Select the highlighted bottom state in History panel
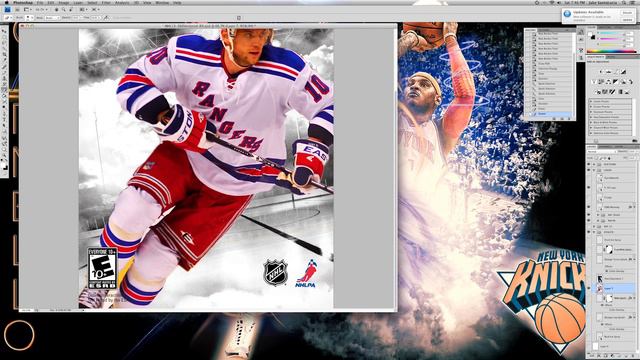640x360 pixels. [549, 114]
